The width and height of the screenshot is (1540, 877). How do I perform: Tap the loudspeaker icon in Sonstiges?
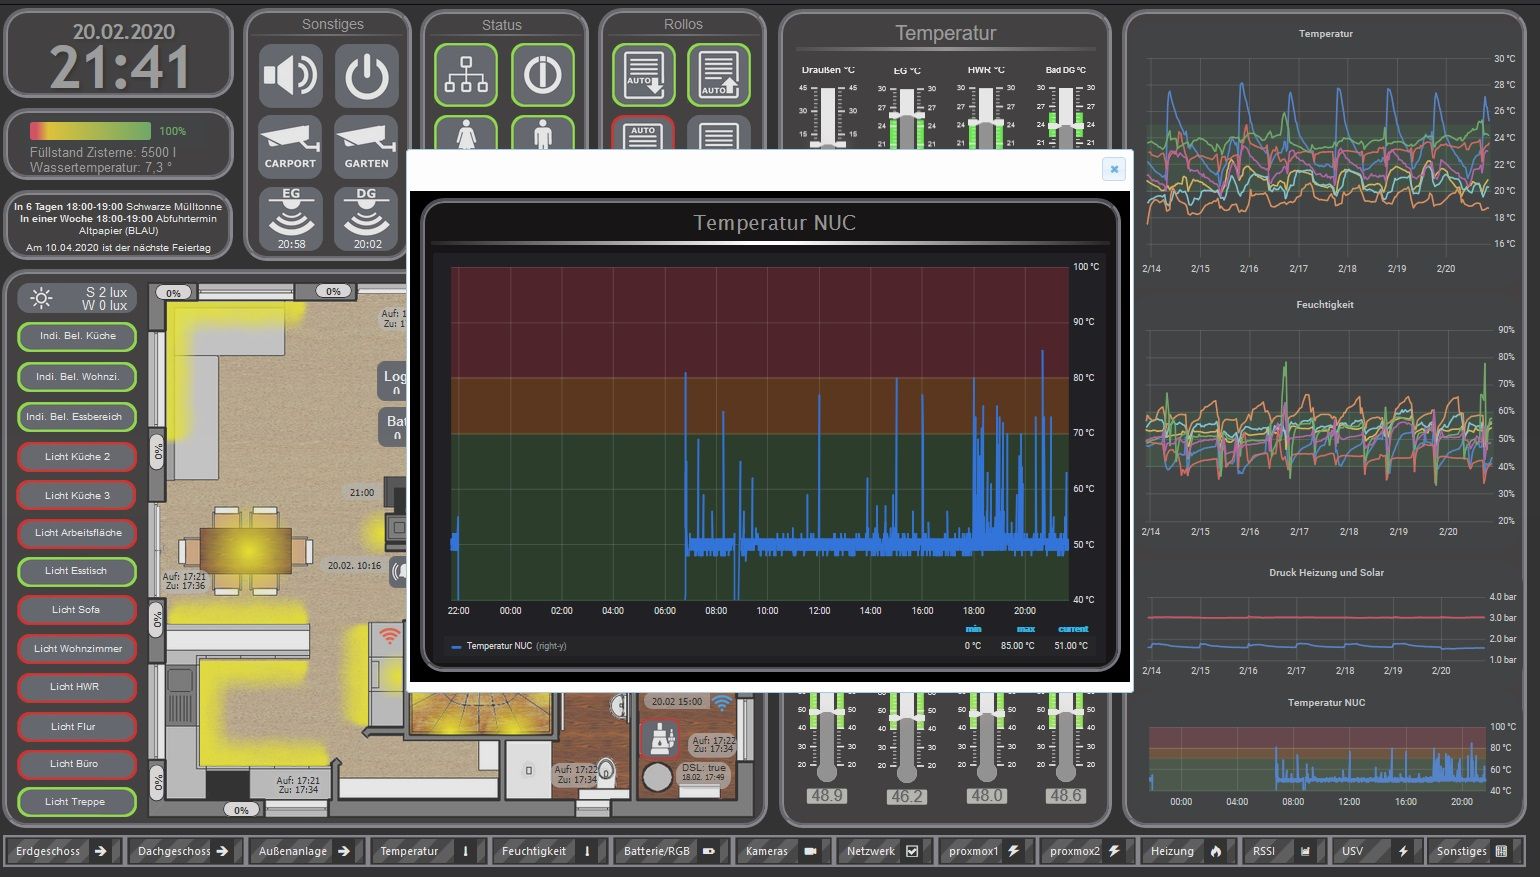pos(290,75)
